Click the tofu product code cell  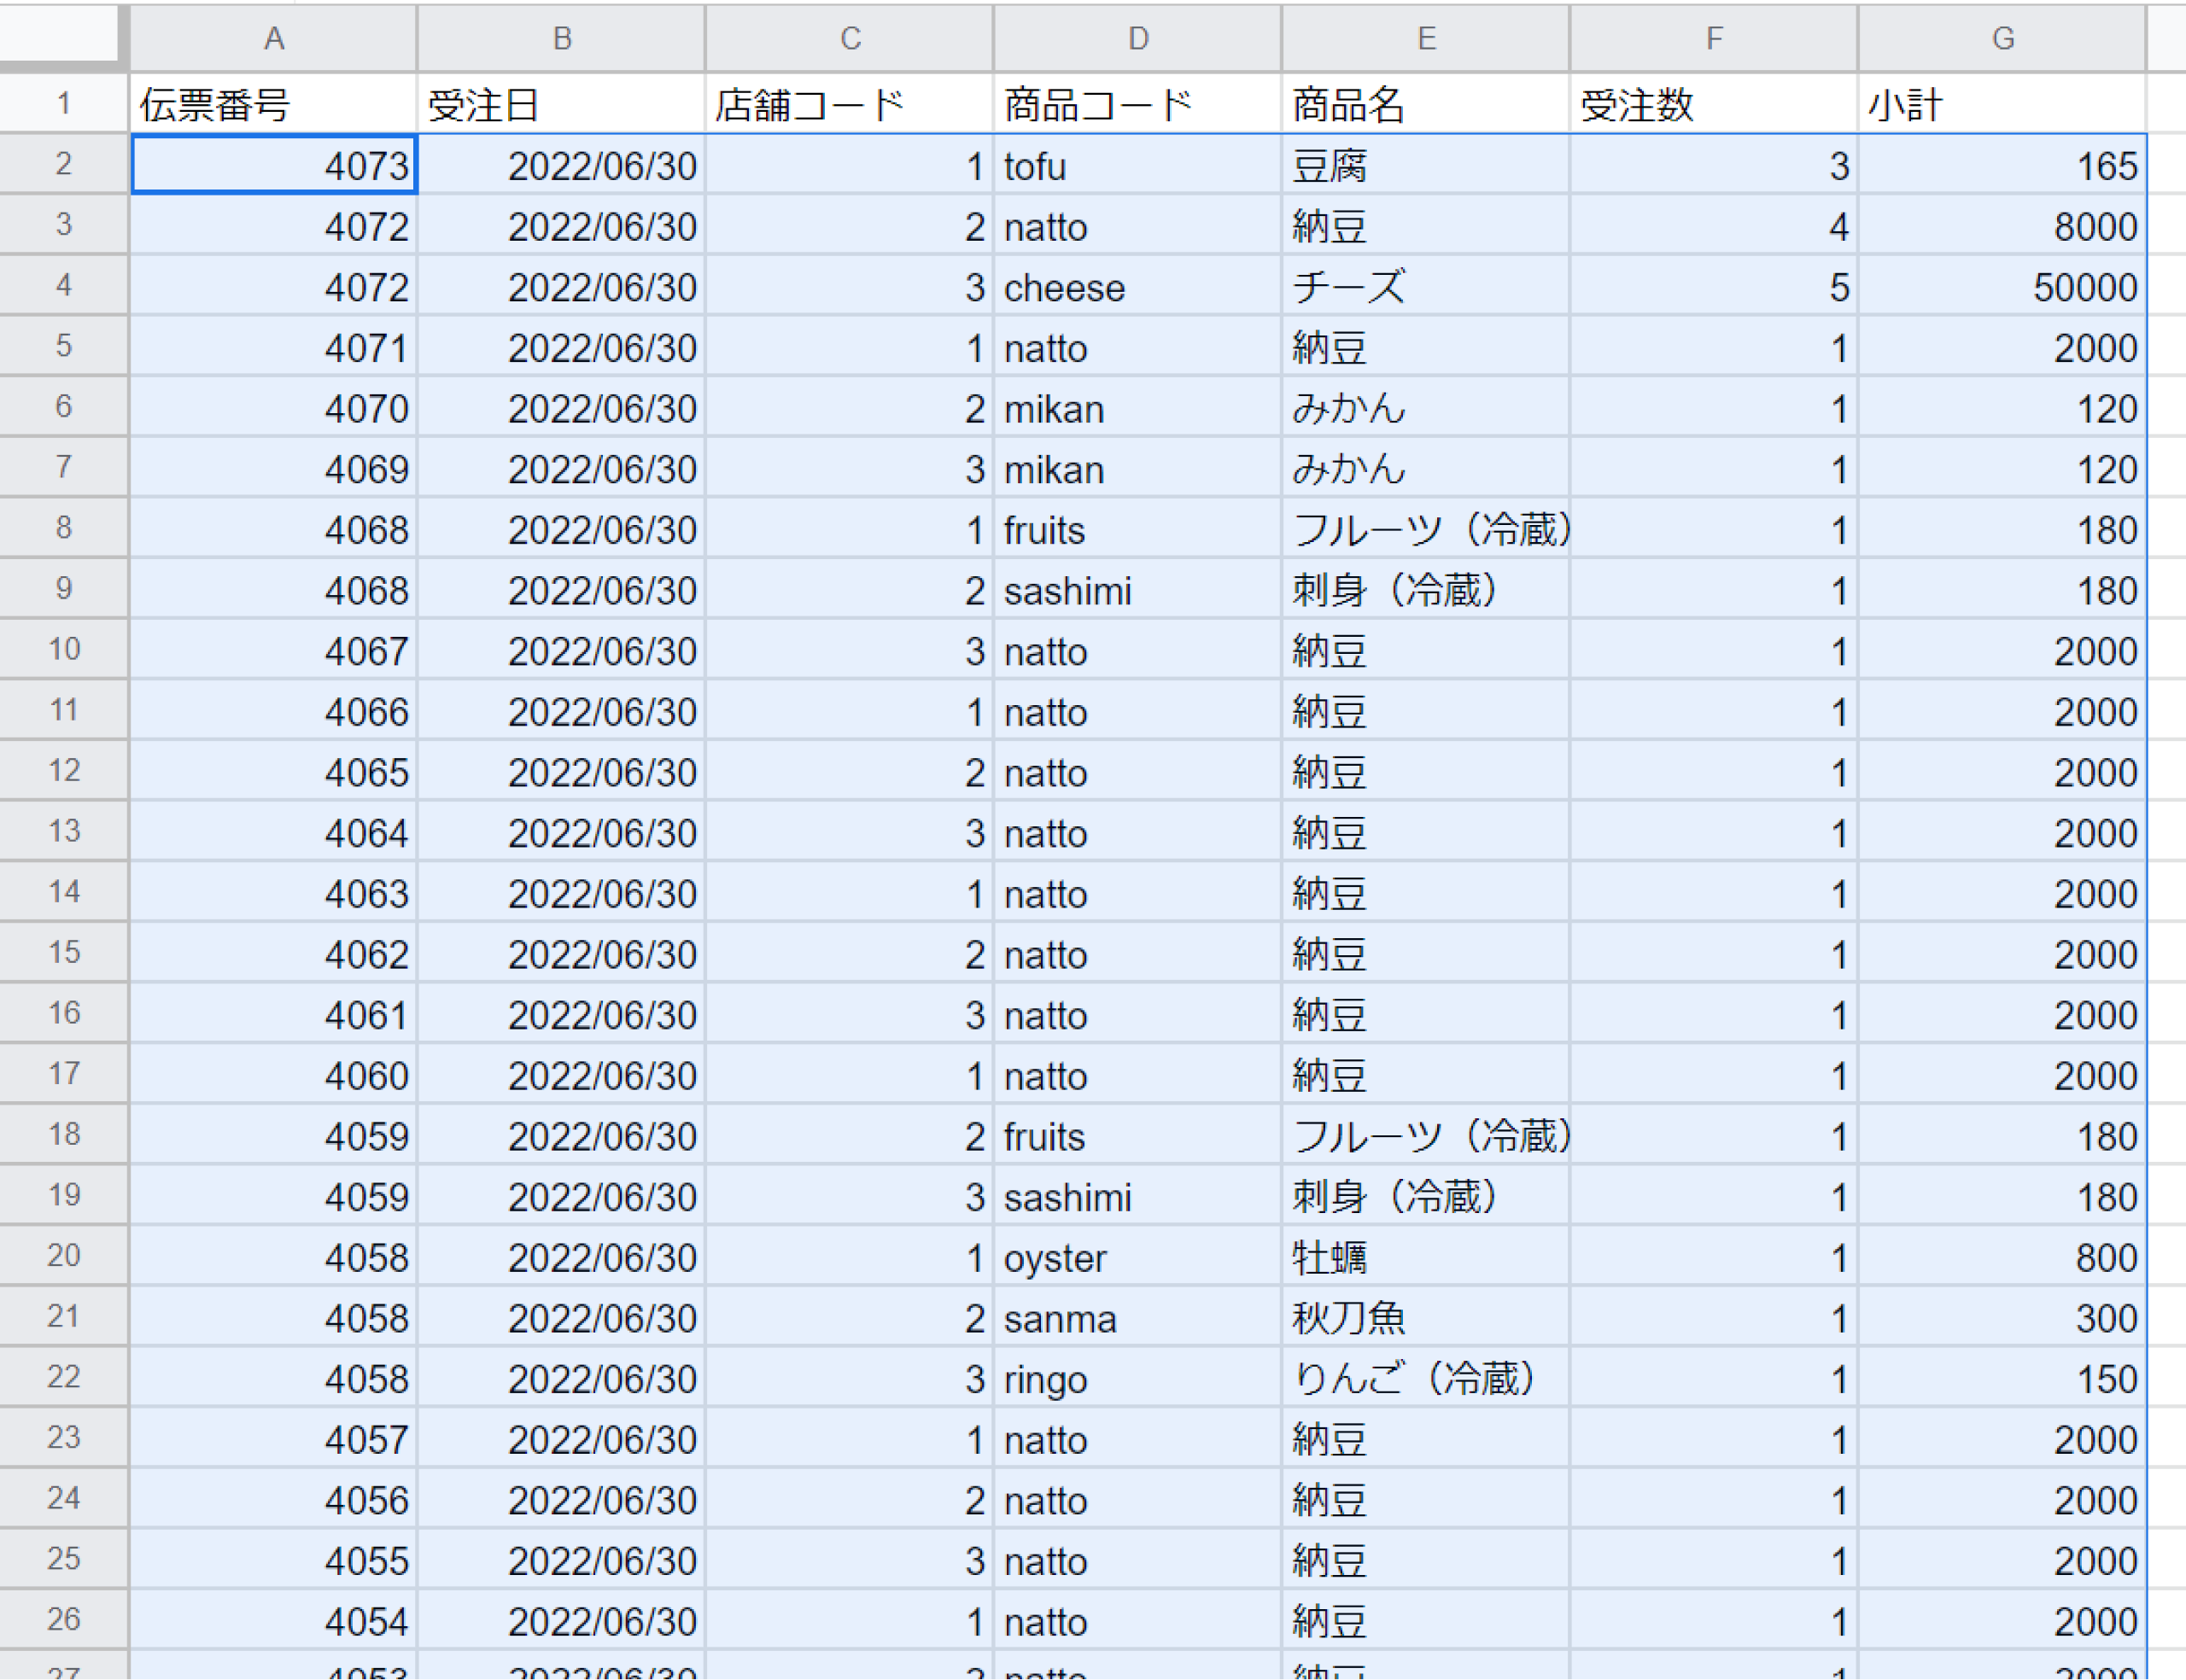(x=1137, y=165)
